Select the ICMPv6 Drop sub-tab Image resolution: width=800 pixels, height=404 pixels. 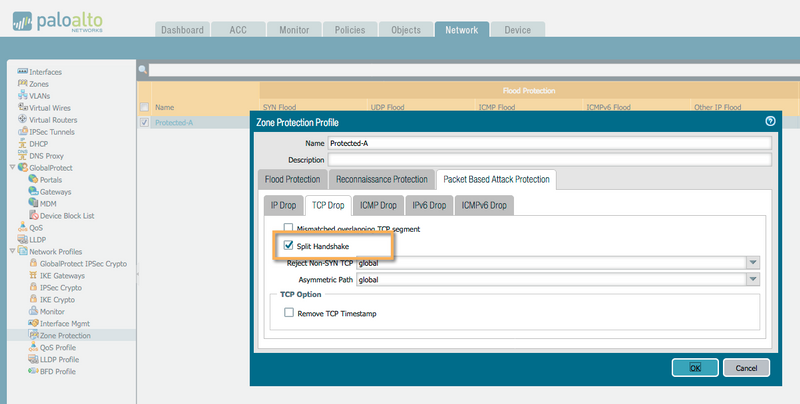pyautogui.click(x=484, y=205)
